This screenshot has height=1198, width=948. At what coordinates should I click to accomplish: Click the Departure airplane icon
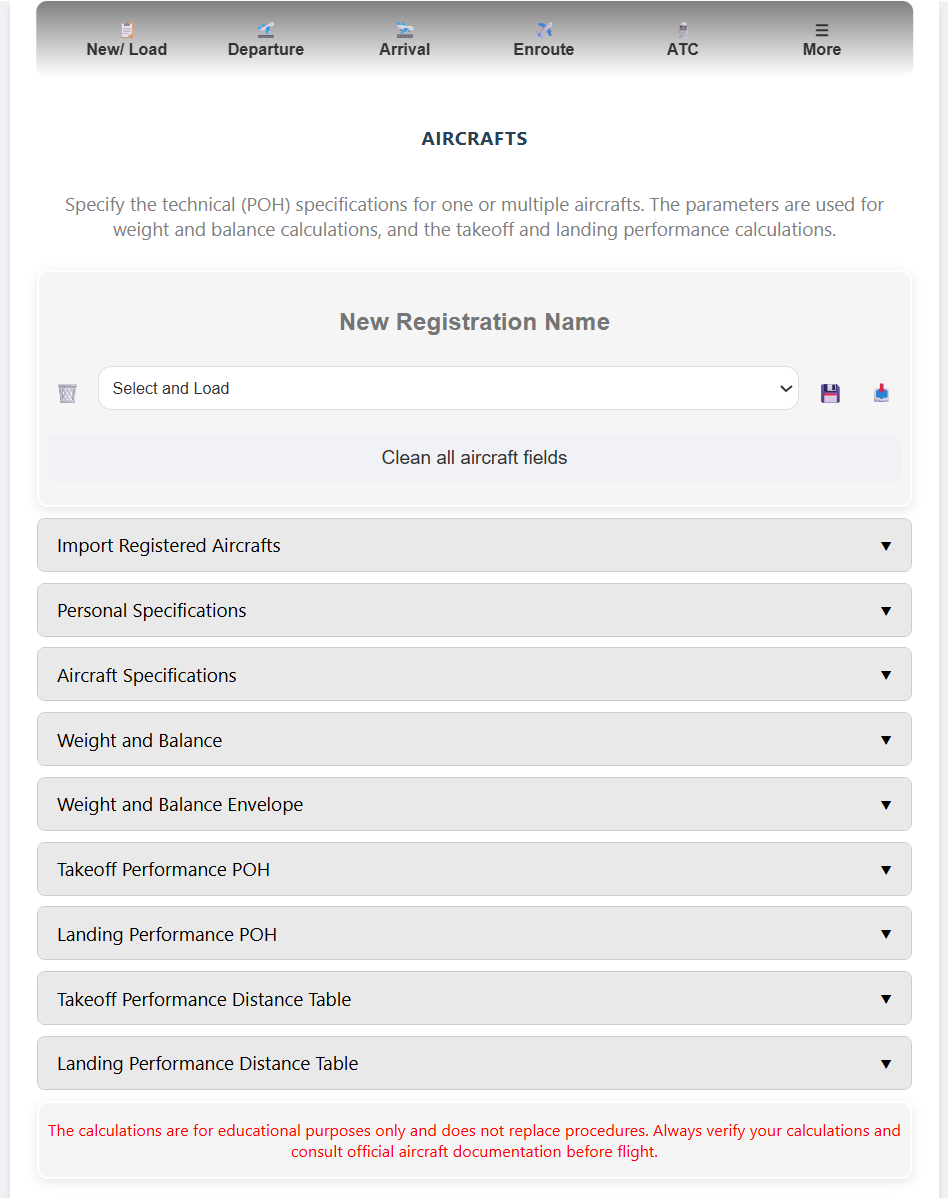click(x=266, y=30)
